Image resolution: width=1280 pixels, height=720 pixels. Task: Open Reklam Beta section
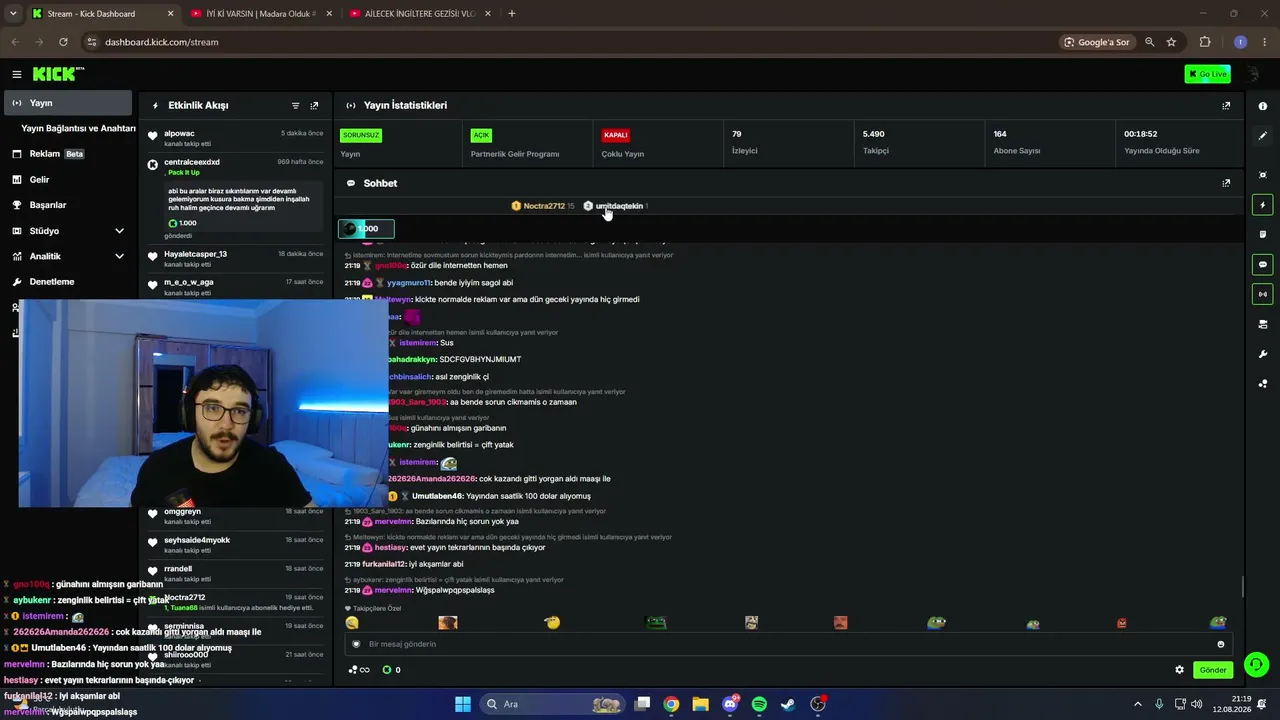(68, 154)
